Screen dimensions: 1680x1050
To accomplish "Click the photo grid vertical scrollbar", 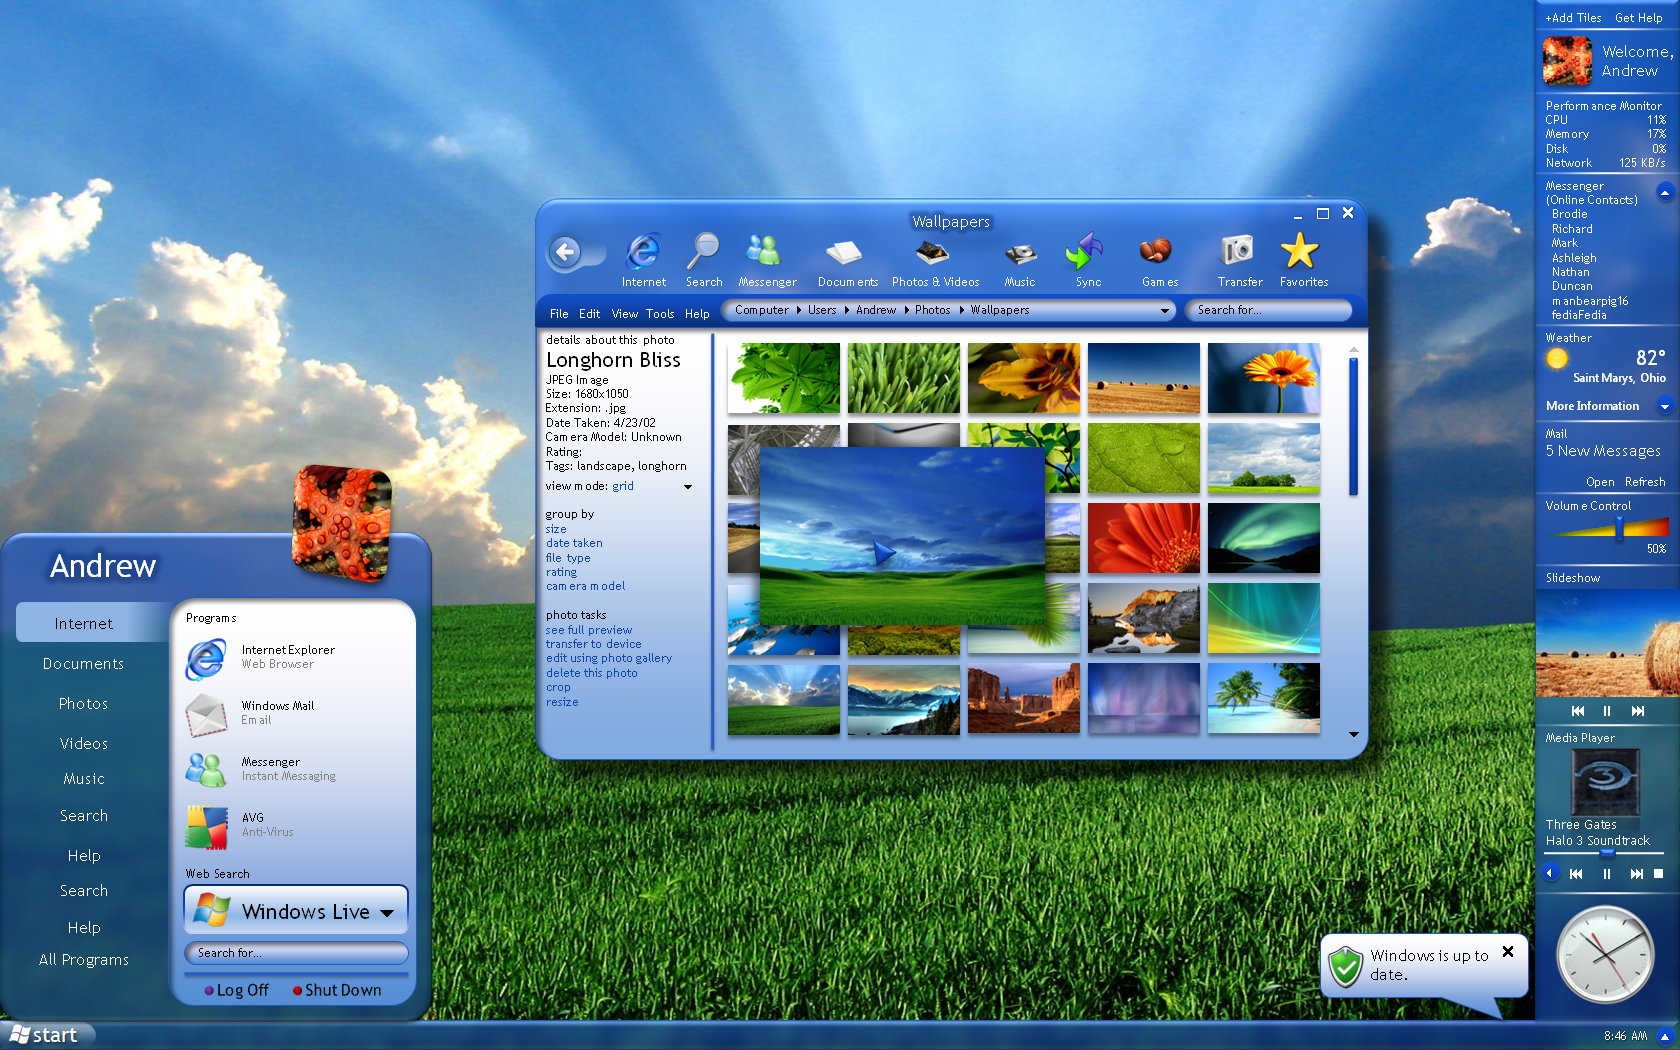I will tap(1353, 427).
